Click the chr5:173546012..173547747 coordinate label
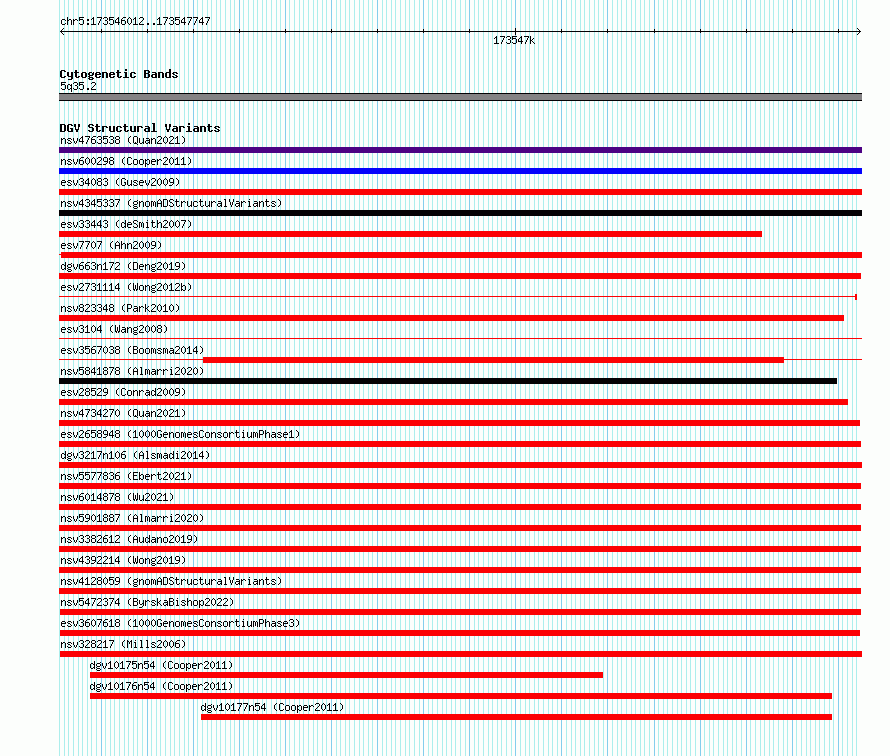 tap(135, 22)
